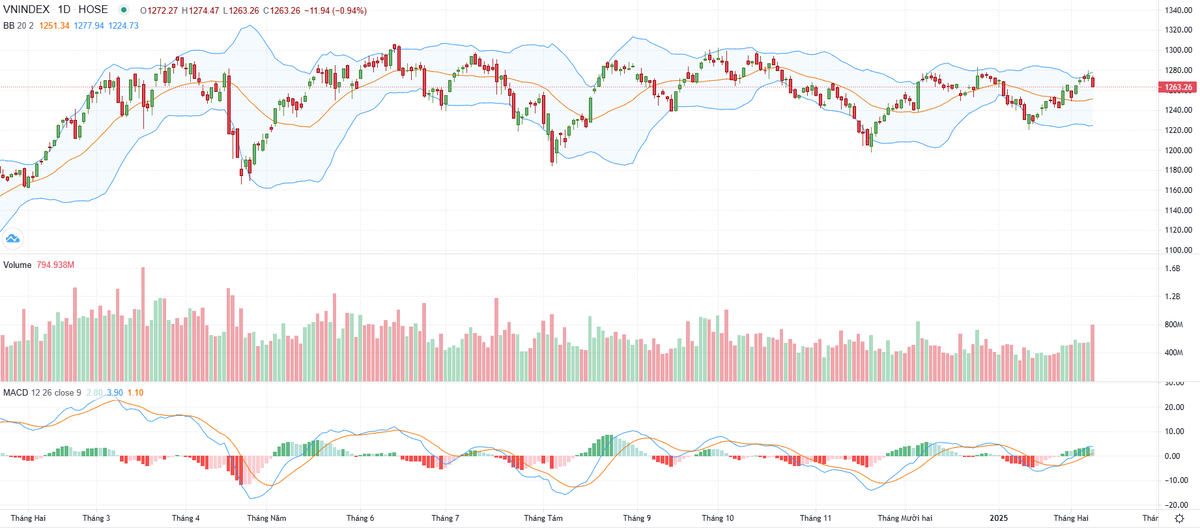Viewport: 1200px width, 528px height.
Task: Select the last red candlestick on chart
Action: [x=1093, y=83]
